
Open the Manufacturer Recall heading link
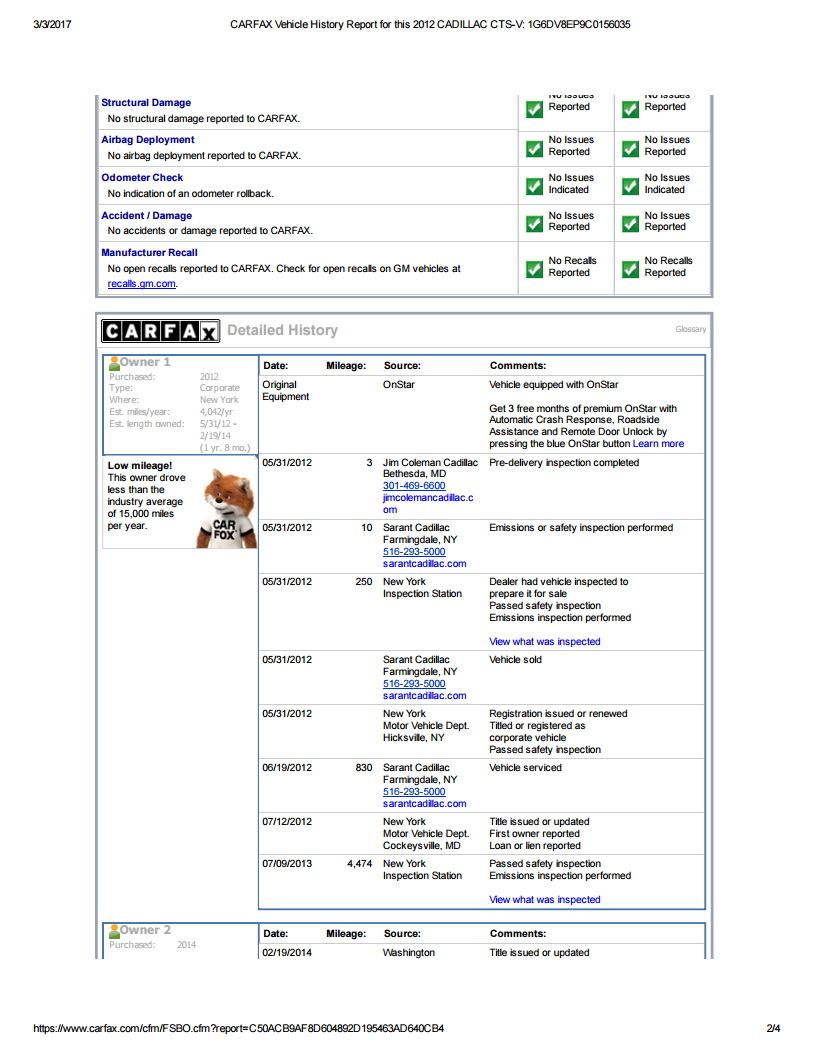point(149,253)
